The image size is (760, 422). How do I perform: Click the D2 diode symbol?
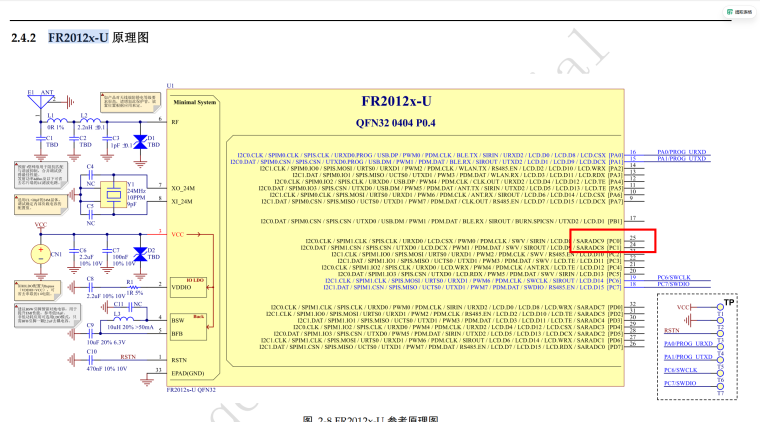140,254
